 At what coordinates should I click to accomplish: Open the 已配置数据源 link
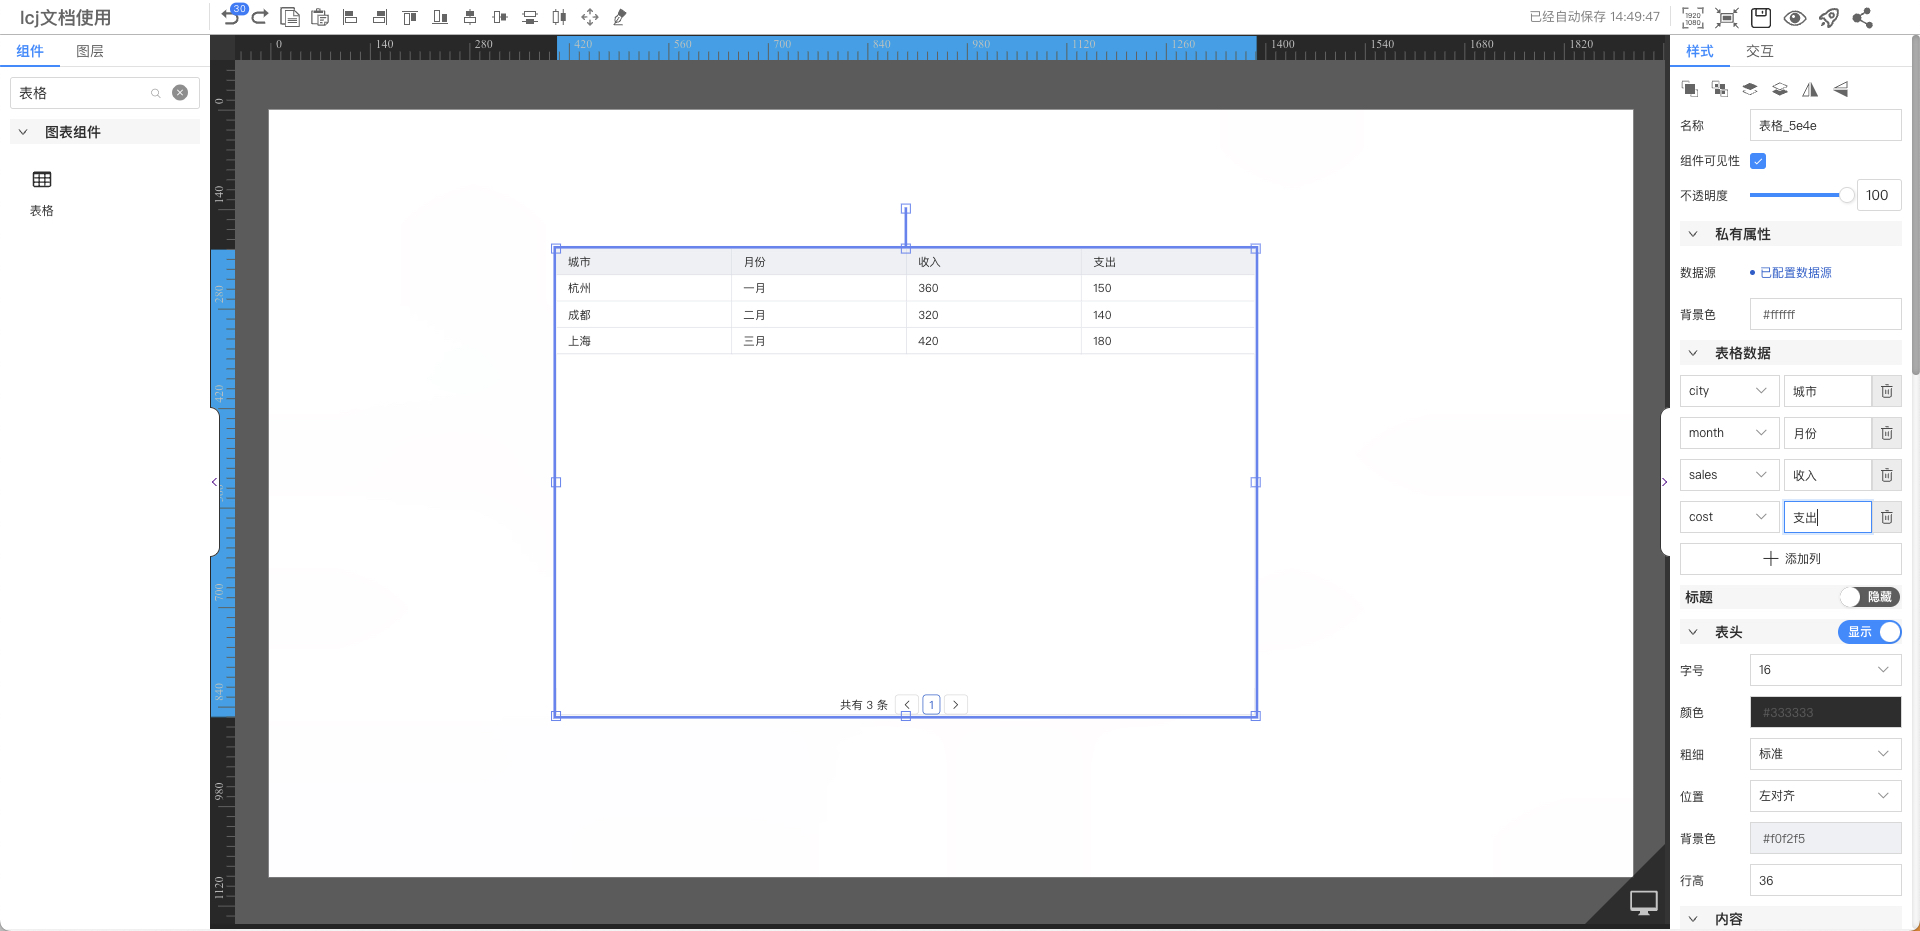tap(1796, 273)
